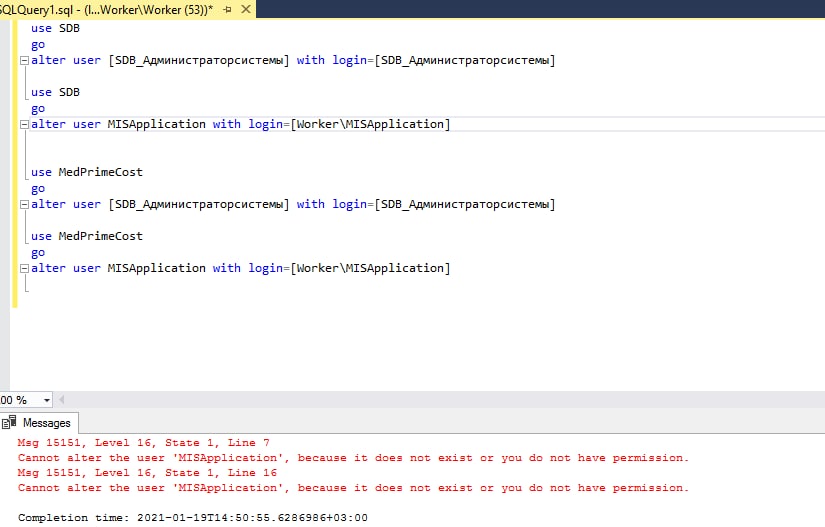Close the SQLQuery1.sql tab
Image resolution: width=825 pixels, height=527 pixels.
(246, 9)
